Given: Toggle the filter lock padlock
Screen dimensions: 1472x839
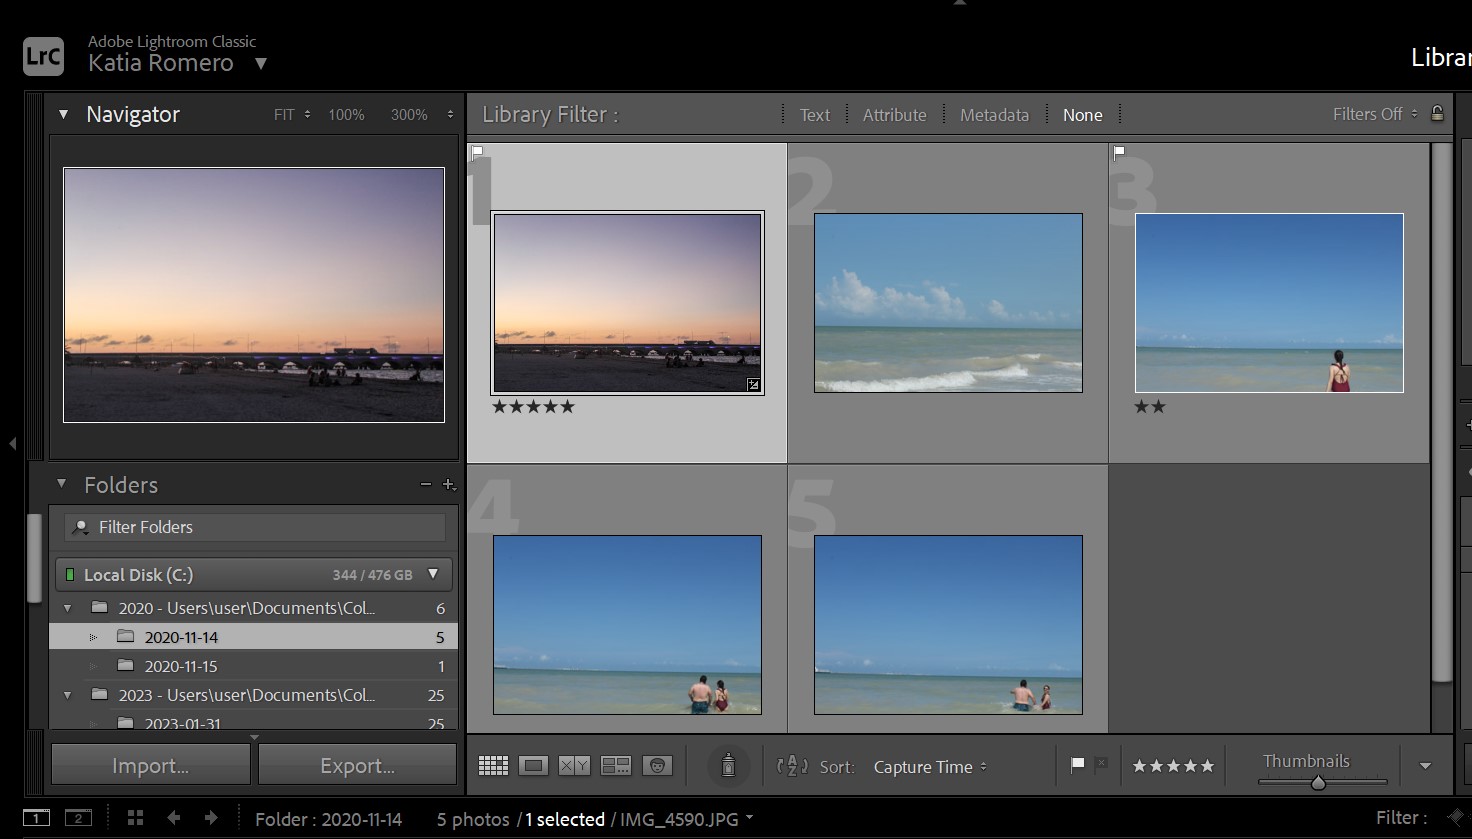Looking at the screenshot, I should 1437,113.
